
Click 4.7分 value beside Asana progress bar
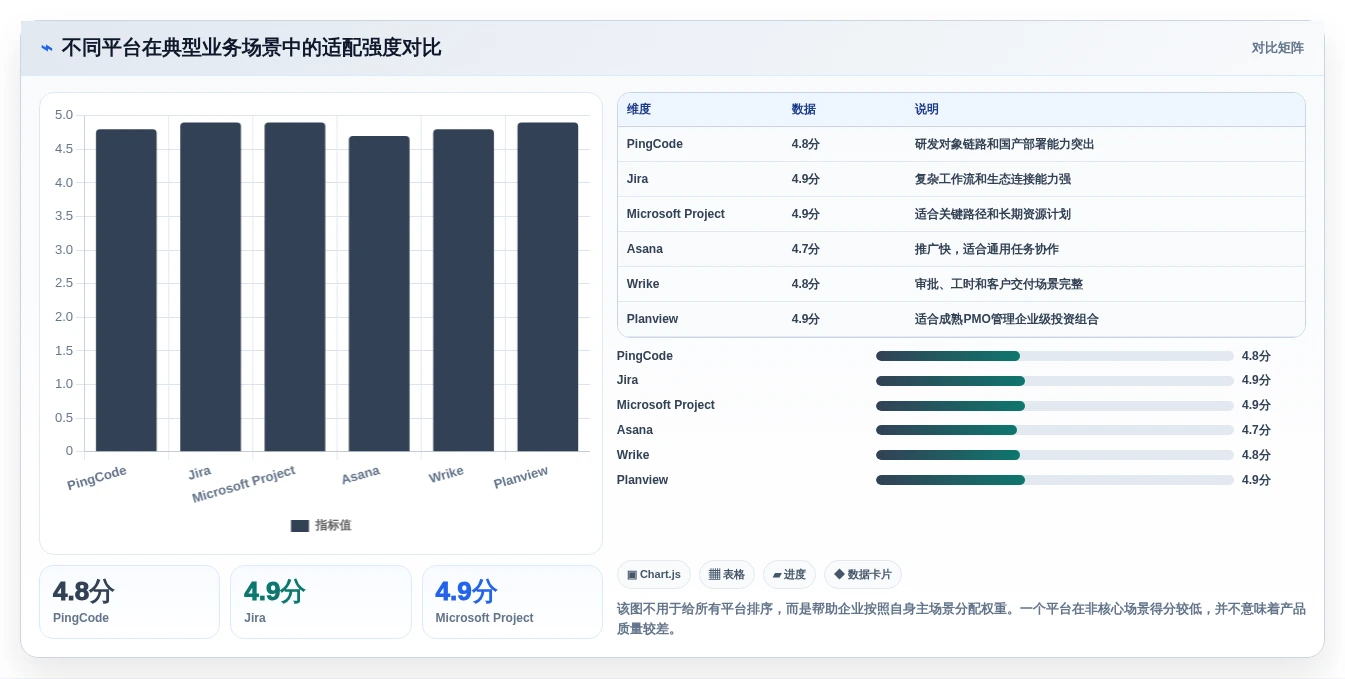[1256, 430]
